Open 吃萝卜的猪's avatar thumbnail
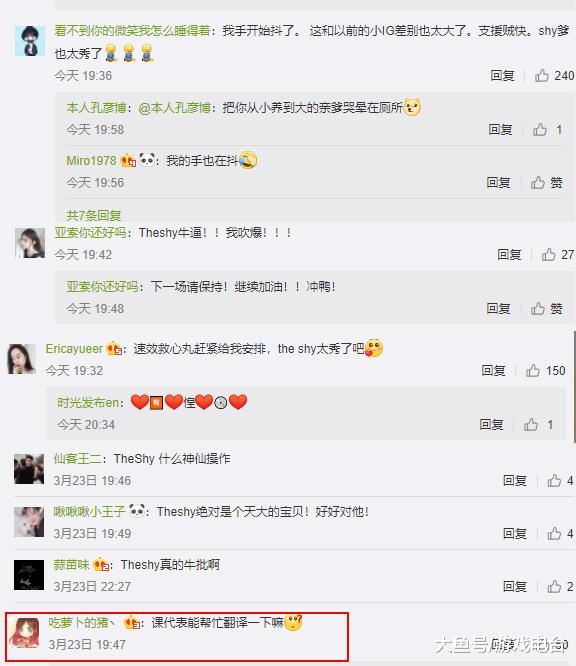This screenshot has height=666, width=576. (24, 633)
